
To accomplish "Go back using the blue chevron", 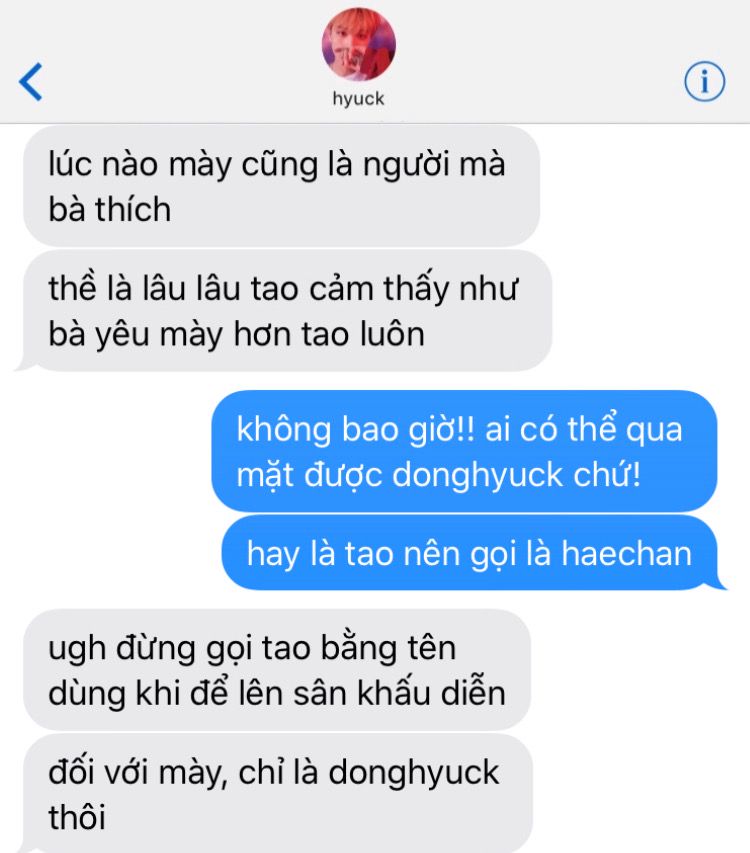I will click(x=30, y=82).
